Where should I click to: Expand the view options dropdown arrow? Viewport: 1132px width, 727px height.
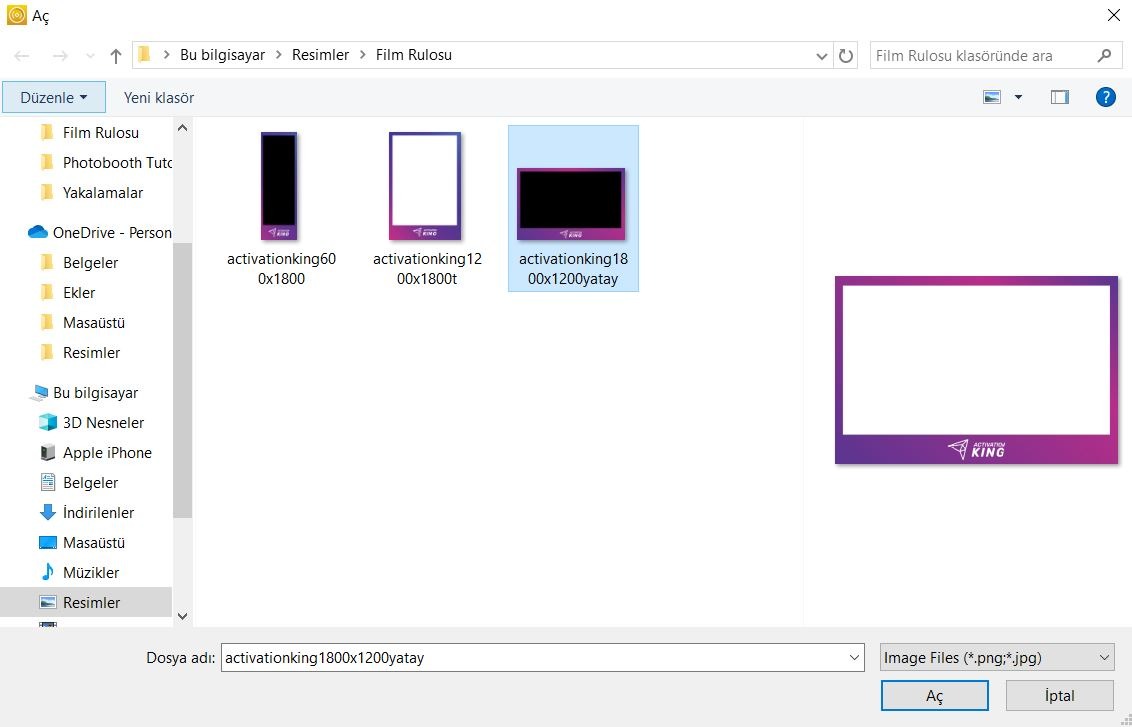[1018, 97]
